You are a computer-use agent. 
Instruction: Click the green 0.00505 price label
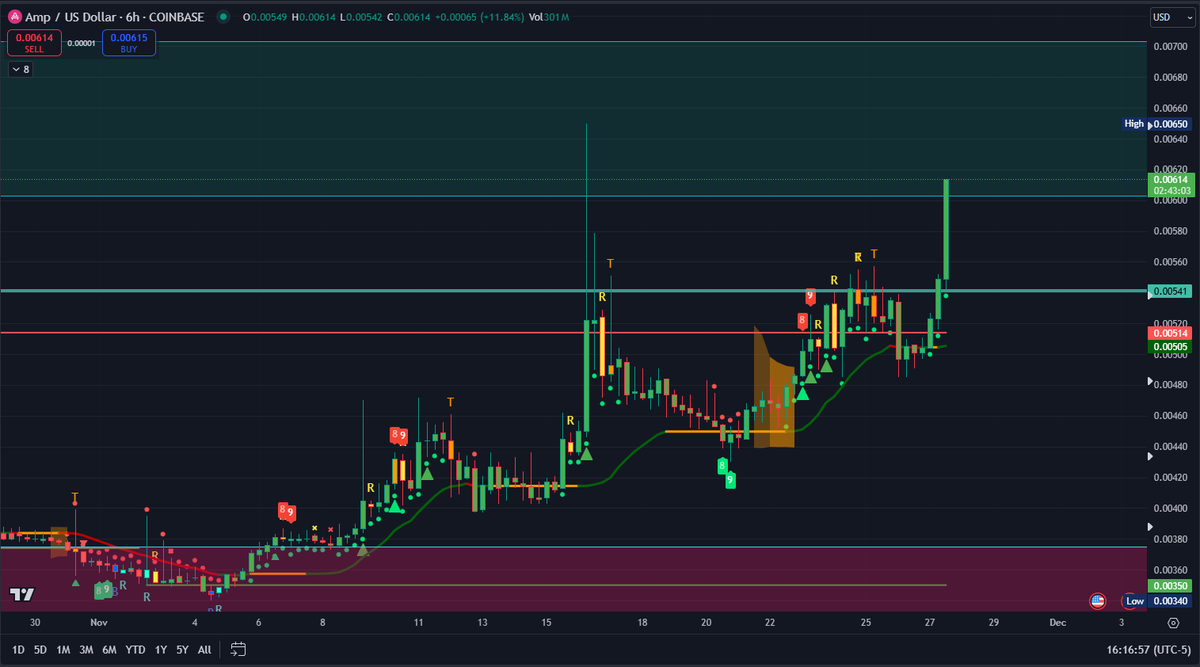click(x=1168, y=347)
